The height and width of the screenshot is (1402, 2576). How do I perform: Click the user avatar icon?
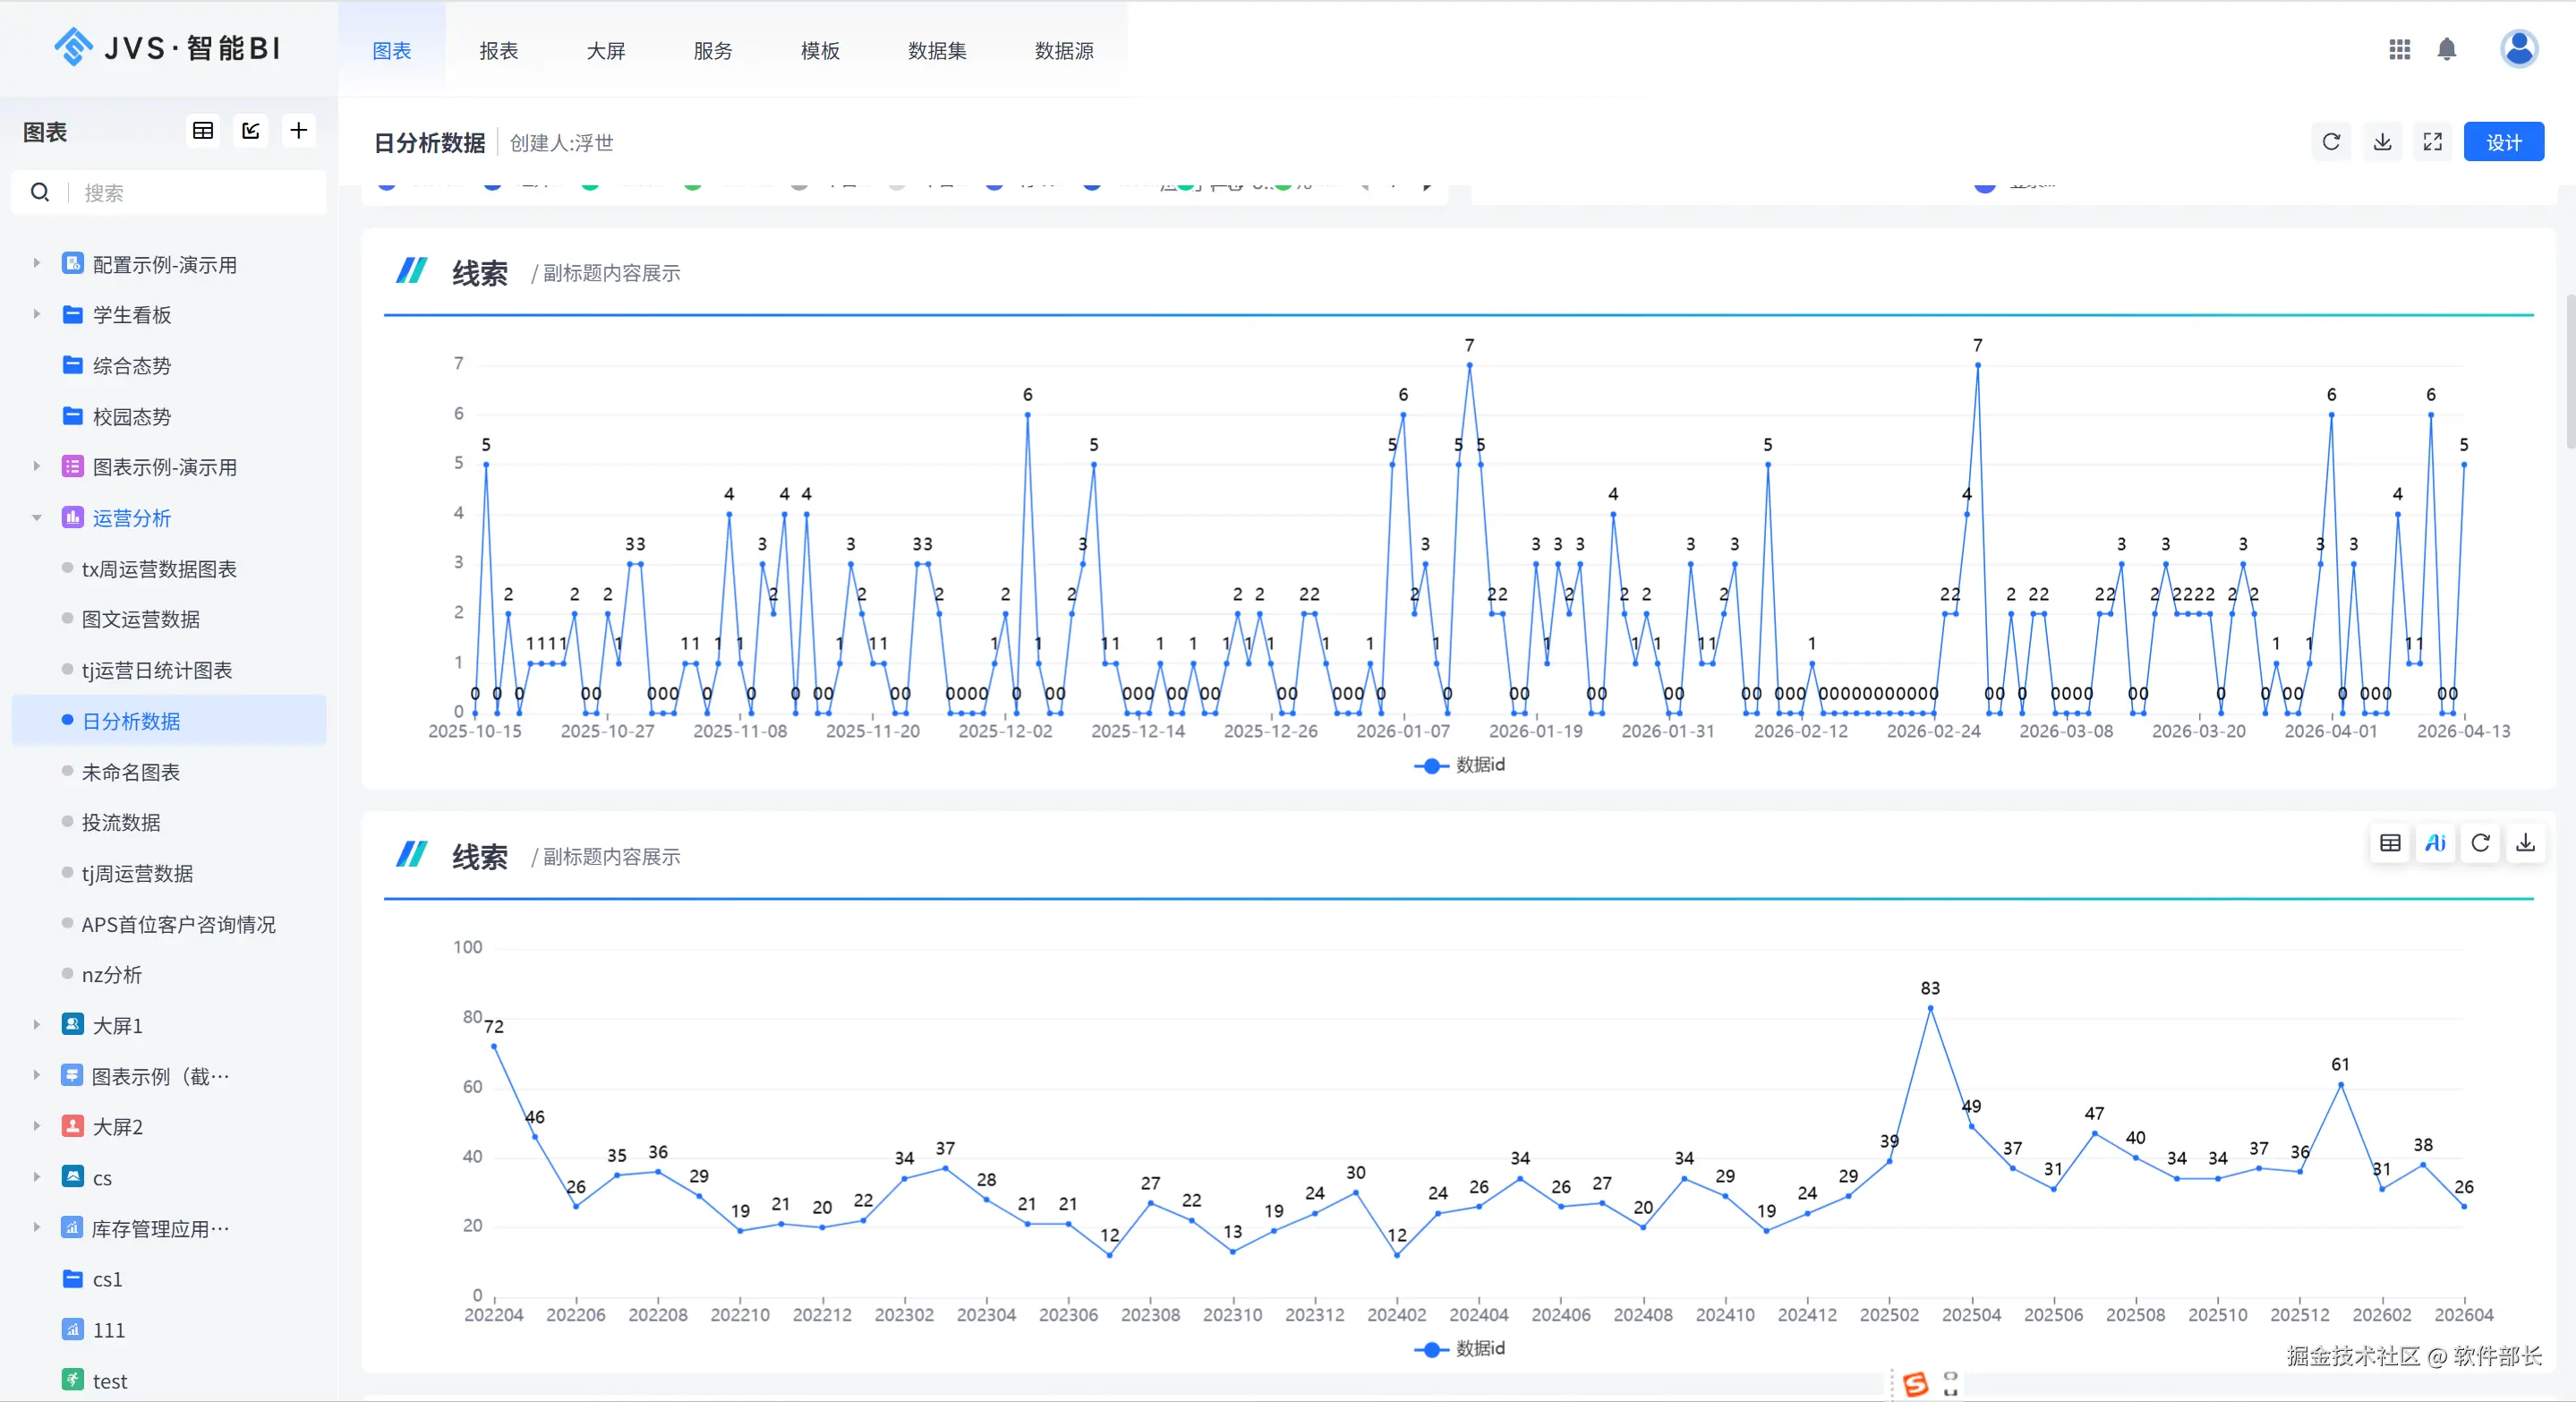tap(2518, 48)
